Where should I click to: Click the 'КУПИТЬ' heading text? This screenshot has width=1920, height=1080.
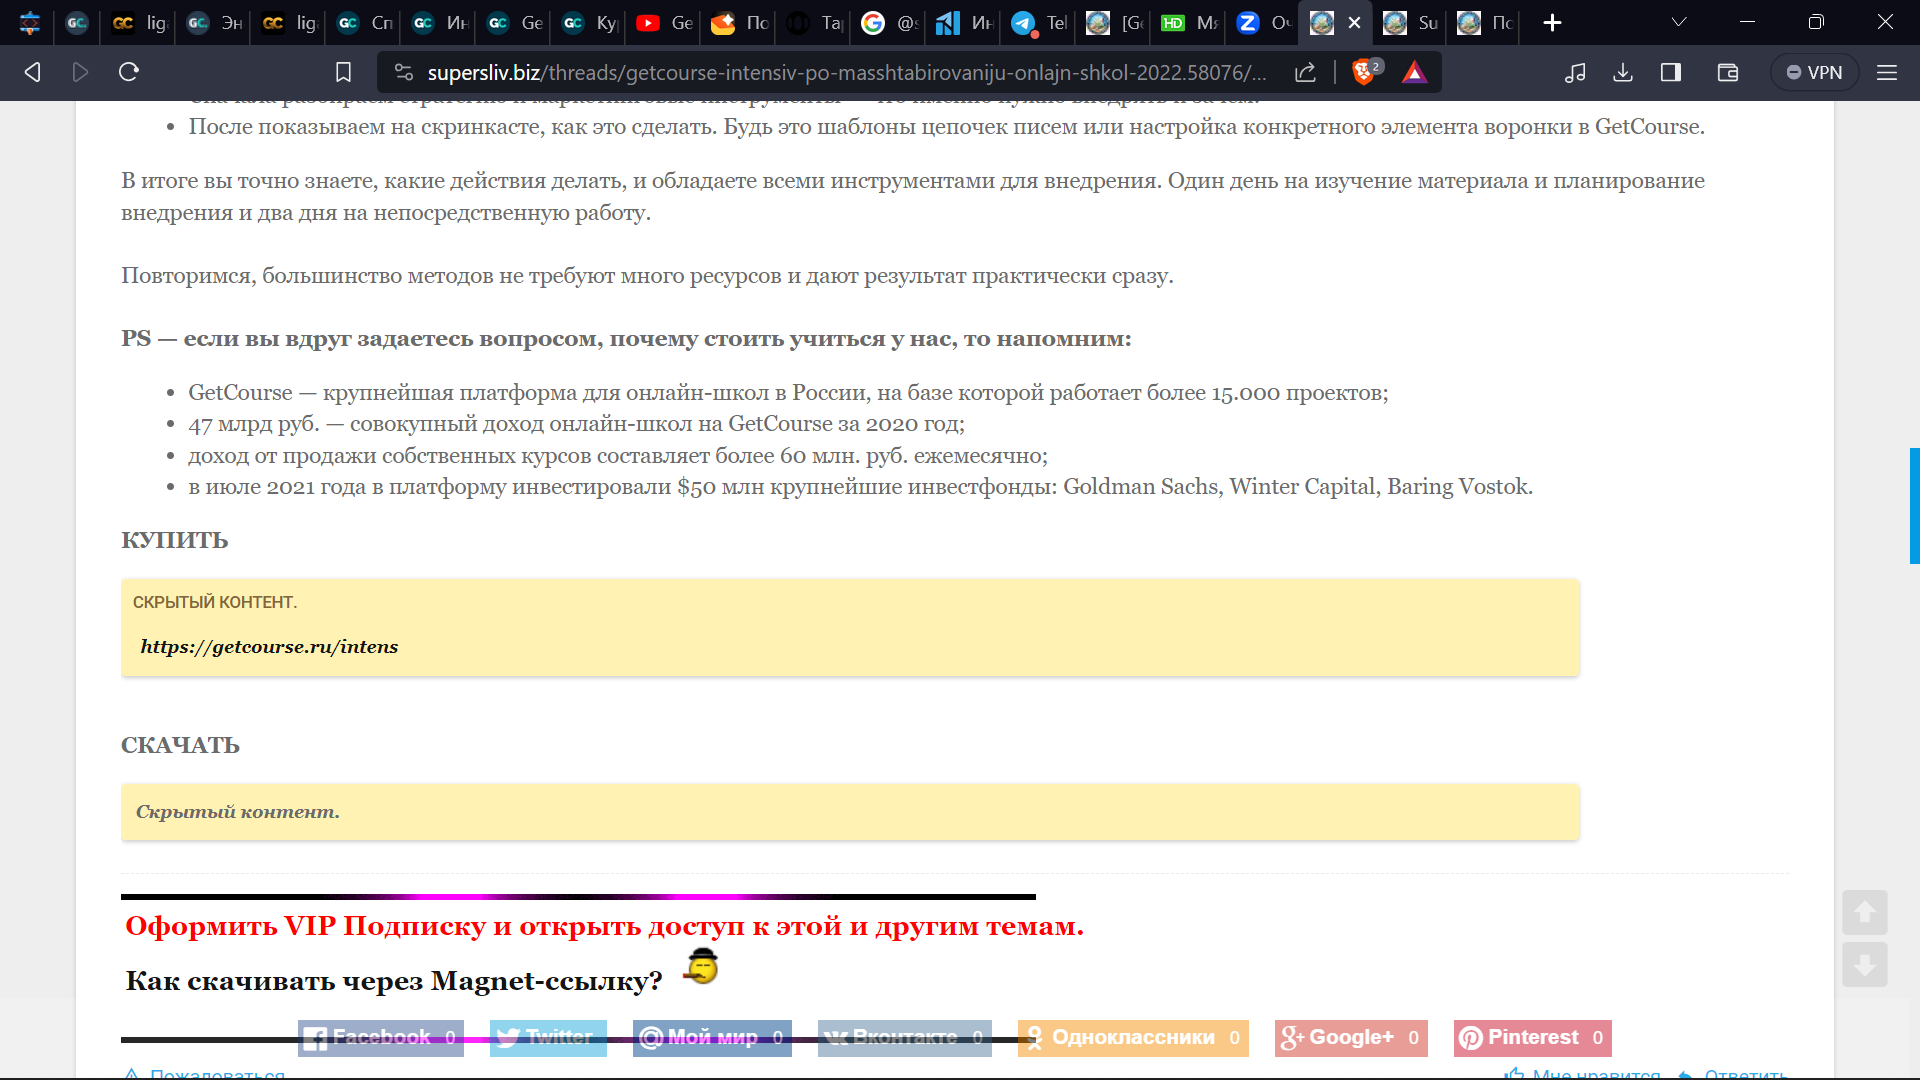coord(175,541)
